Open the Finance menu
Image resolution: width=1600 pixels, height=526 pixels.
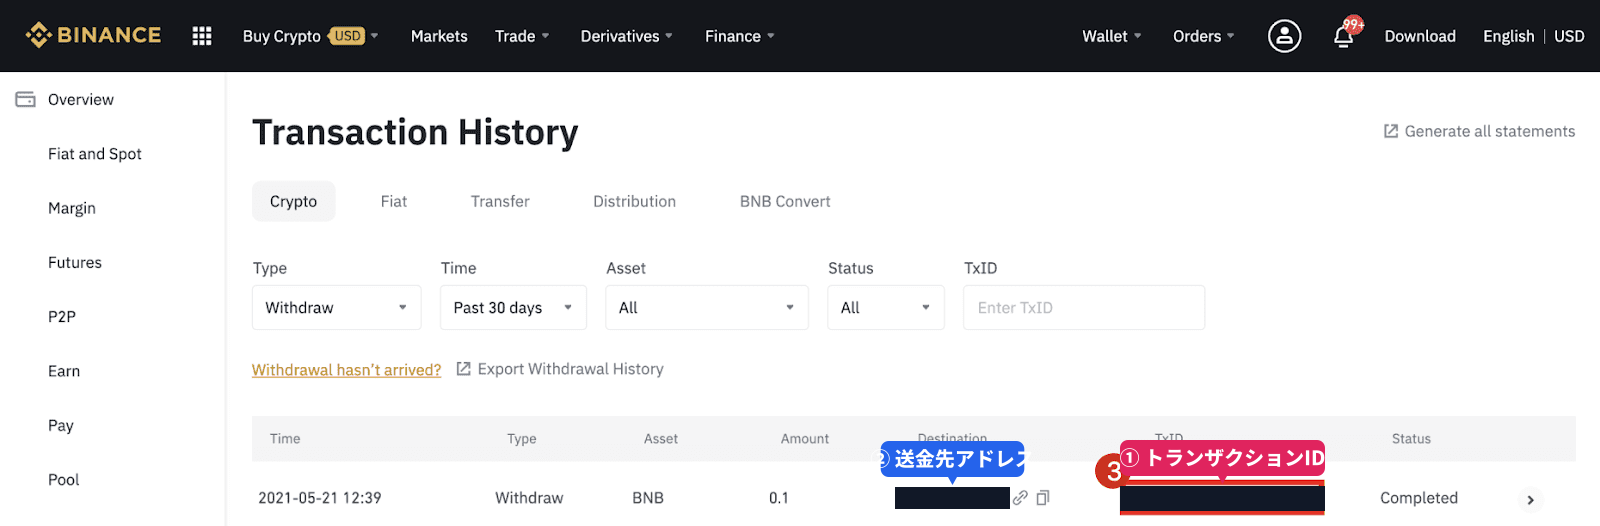click(x=739, y=36)
